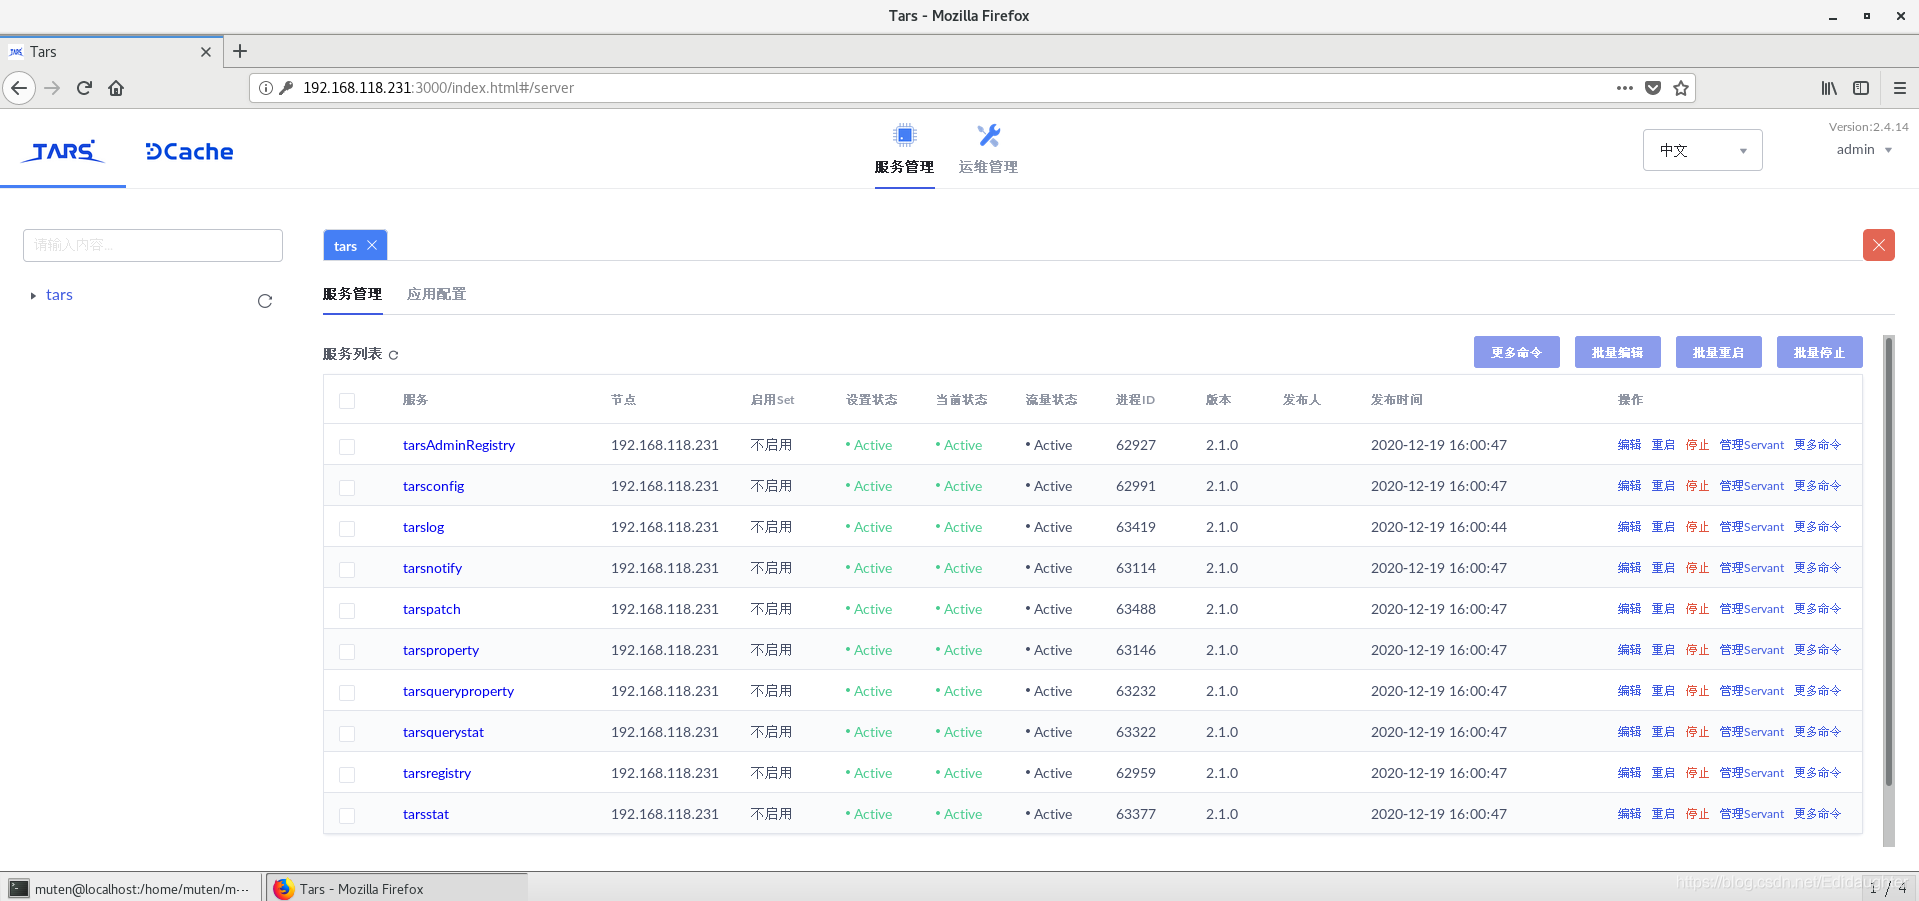
Task: Open 更多命令 for tarslog row
Action: [1817, 527]
